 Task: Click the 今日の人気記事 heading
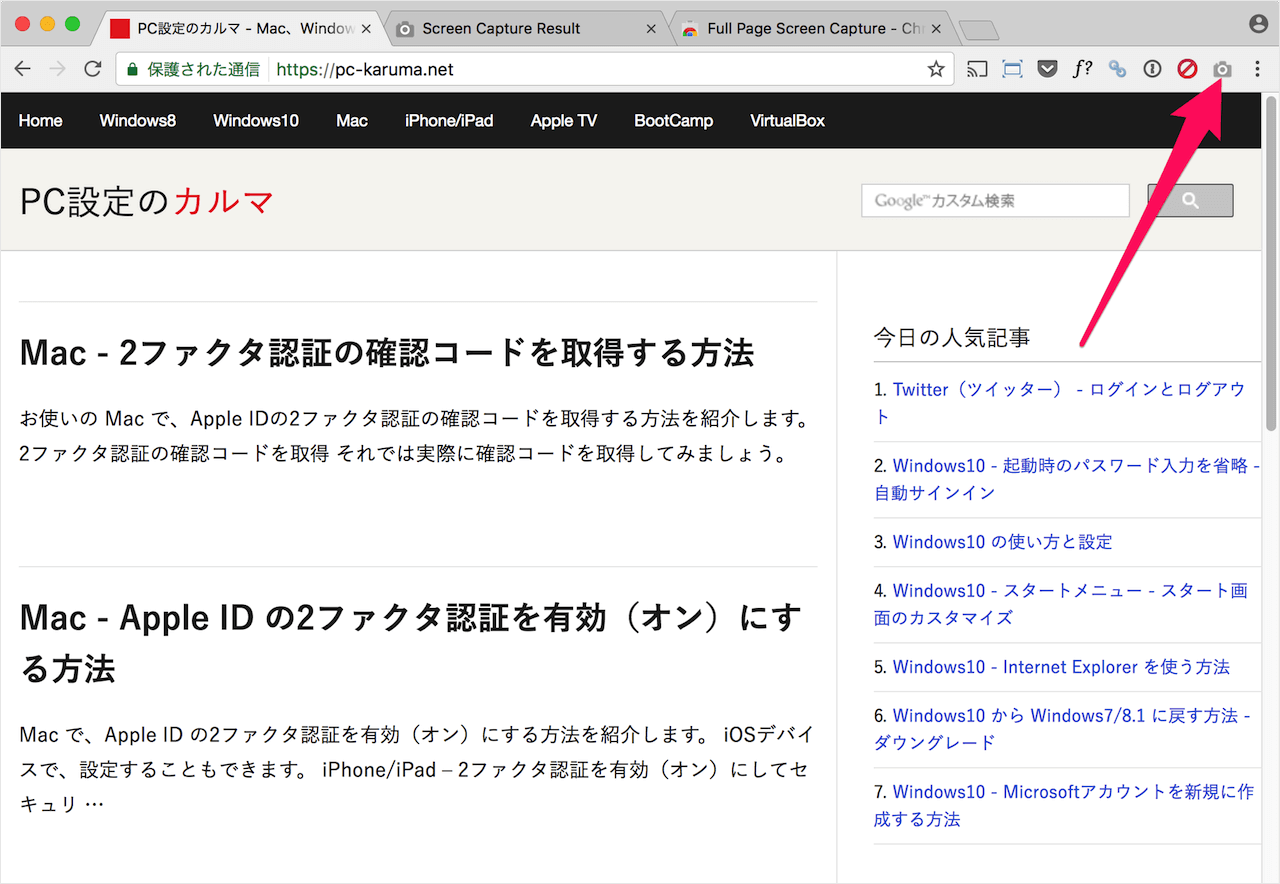[x=952, y=338]
